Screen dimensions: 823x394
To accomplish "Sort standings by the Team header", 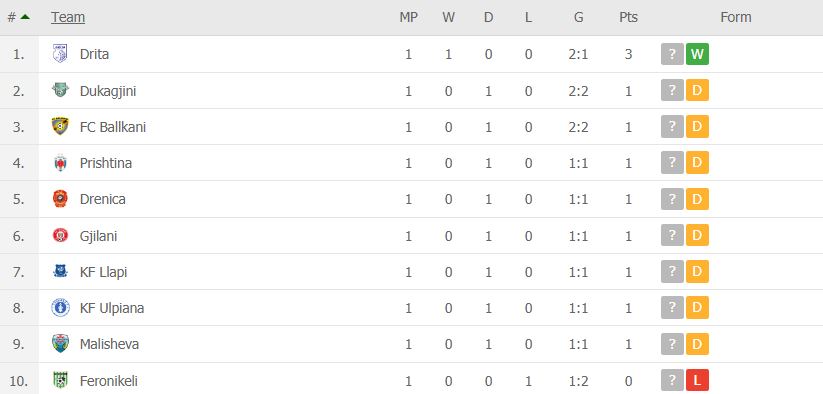I will click(x=68, y=17).
